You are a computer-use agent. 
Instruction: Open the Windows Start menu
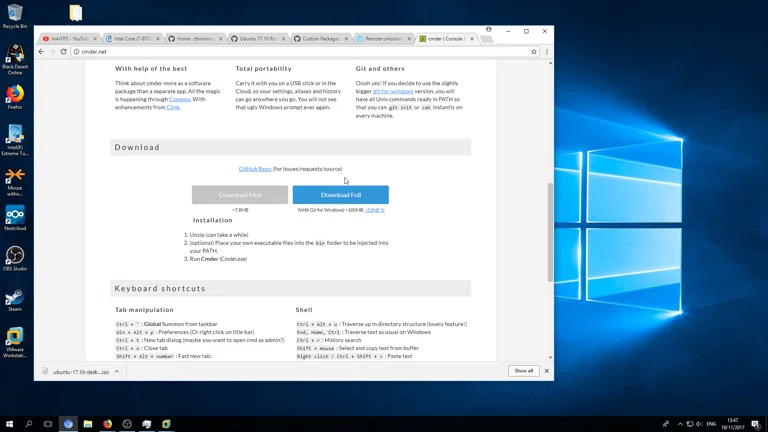(9, 424)
